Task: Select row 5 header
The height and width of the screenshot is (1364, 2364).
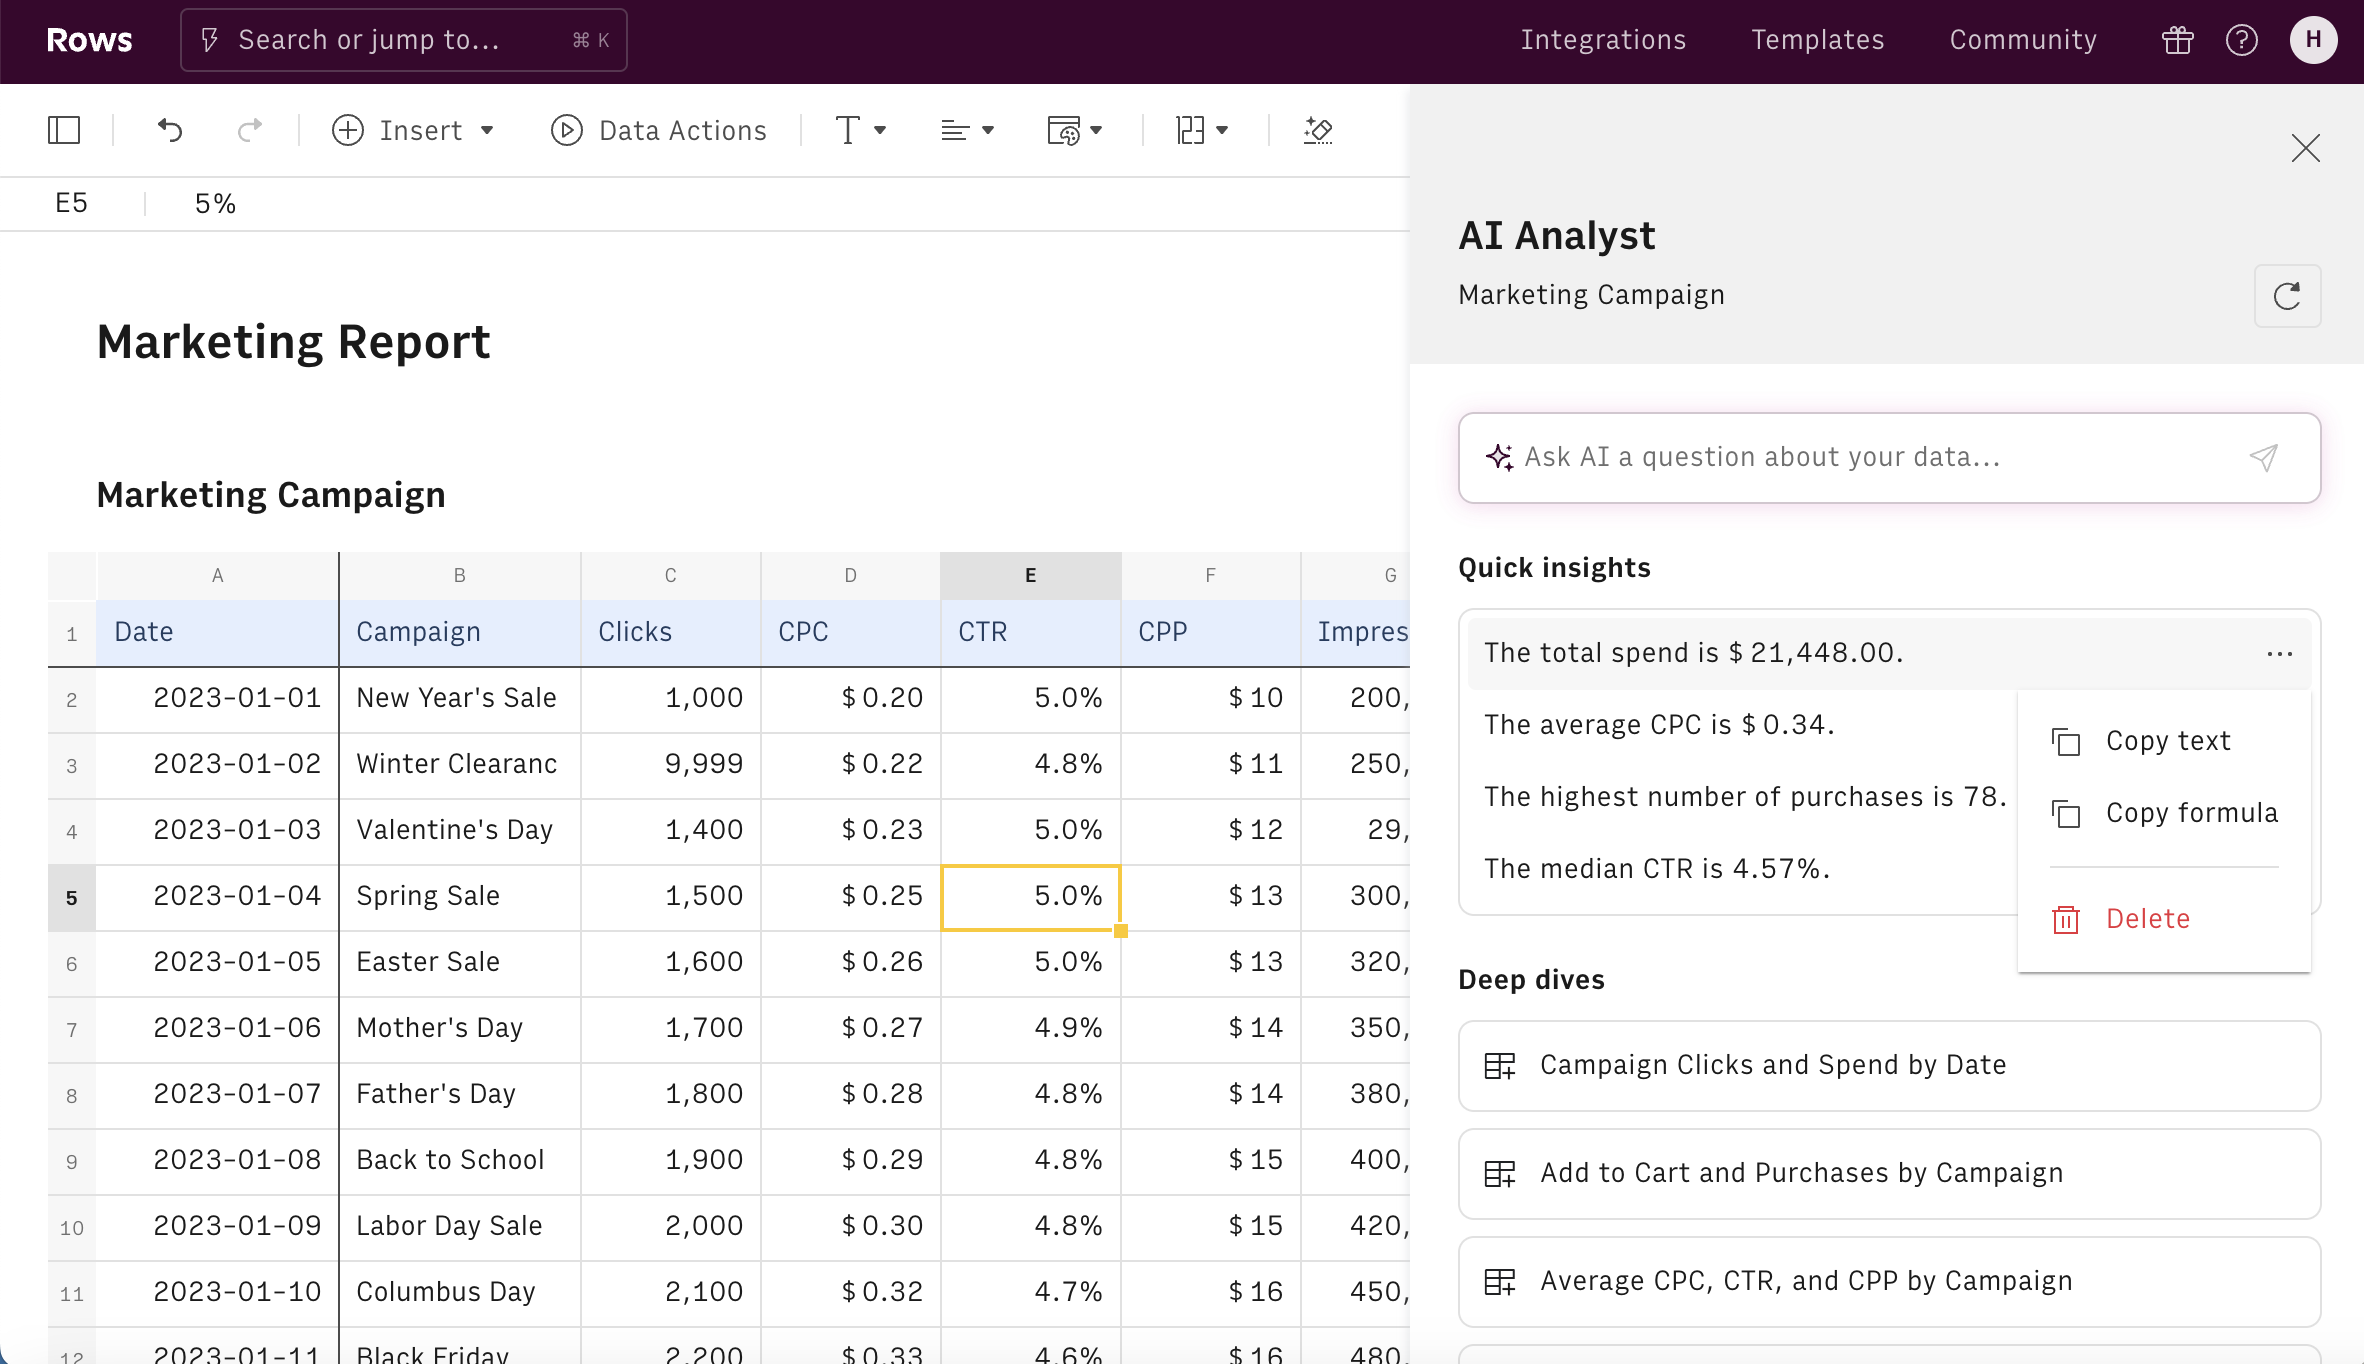Action: [72, 898]
